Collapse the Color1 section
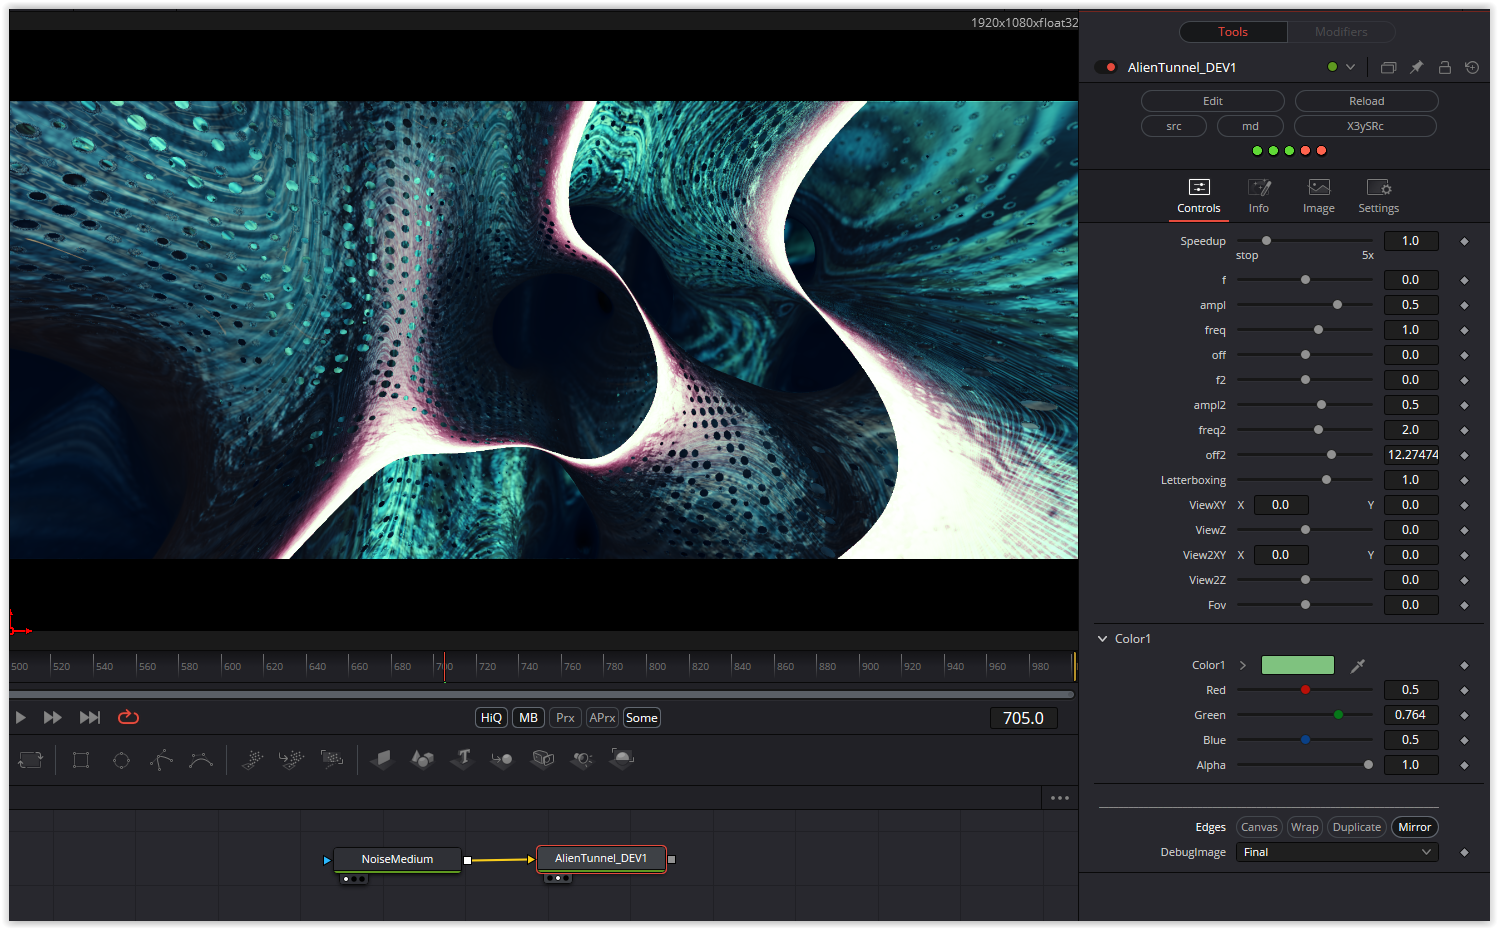The image size is (1498, 929). click(x=1102, y=639)
